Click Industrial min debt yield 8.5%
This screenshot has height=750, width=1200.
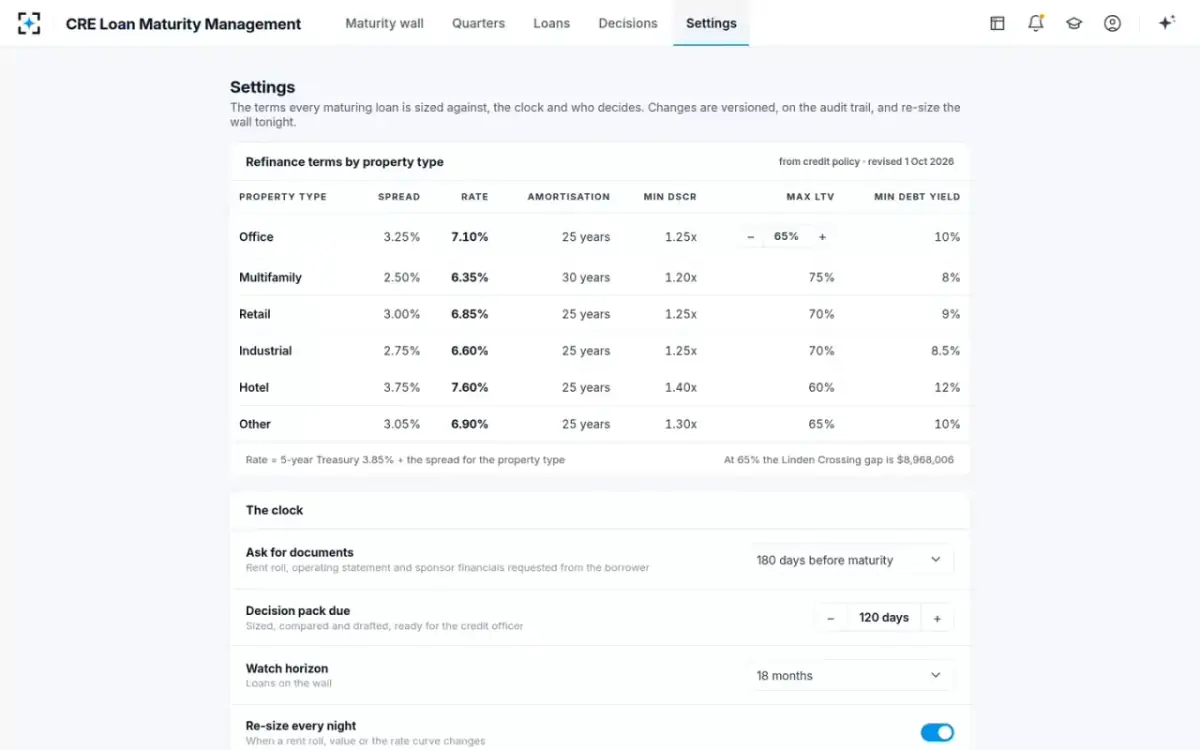click(x=945, y=351)
